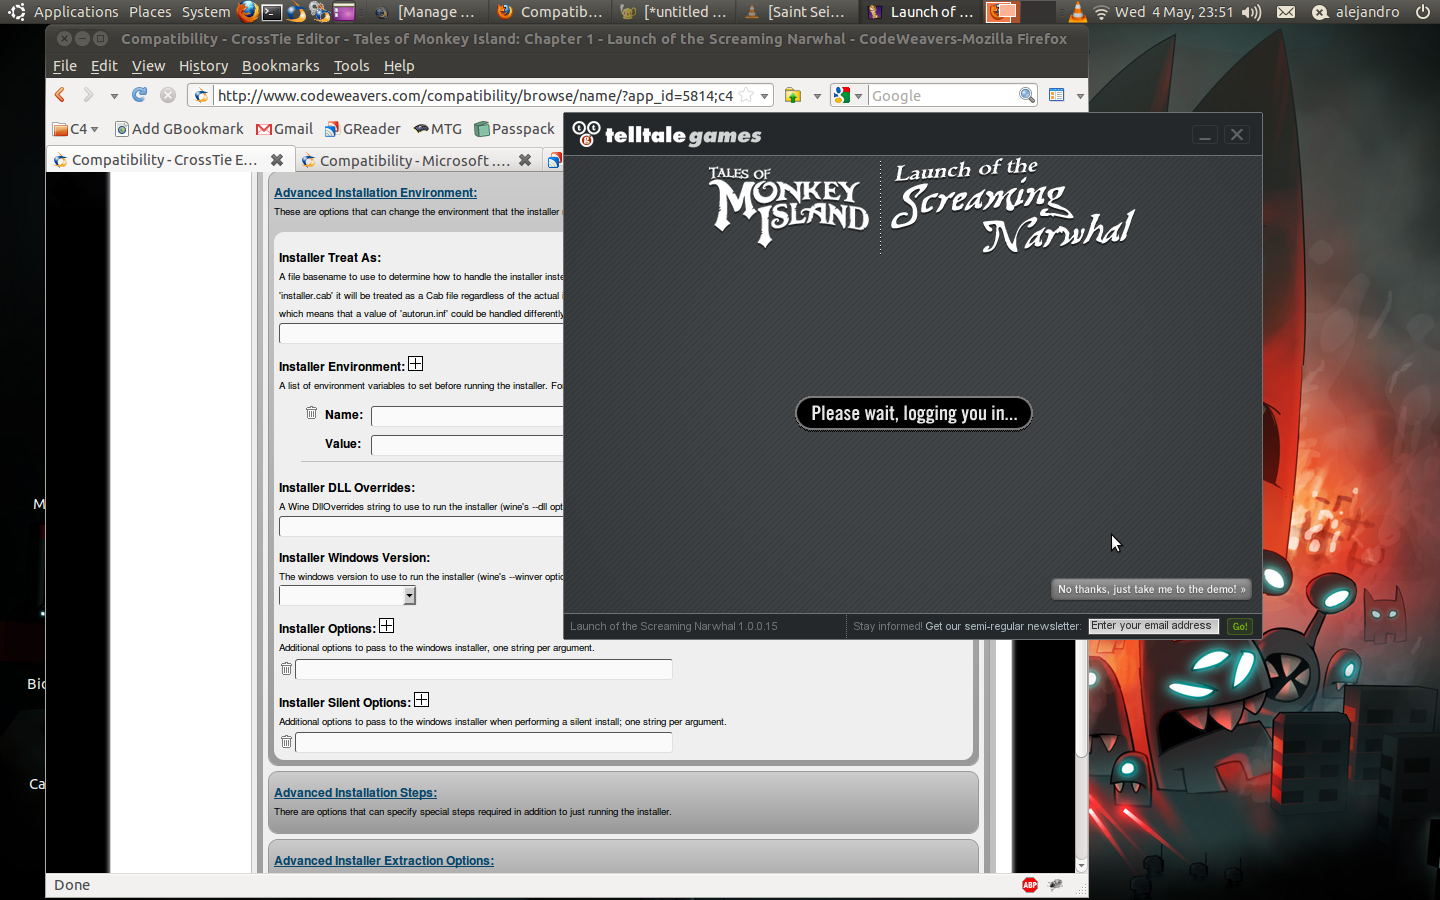The height and width of the screenshot is (900, 1440).
Task: Click the Enter your email address field
Action: pyautogui.click(x=1153, y=626)
